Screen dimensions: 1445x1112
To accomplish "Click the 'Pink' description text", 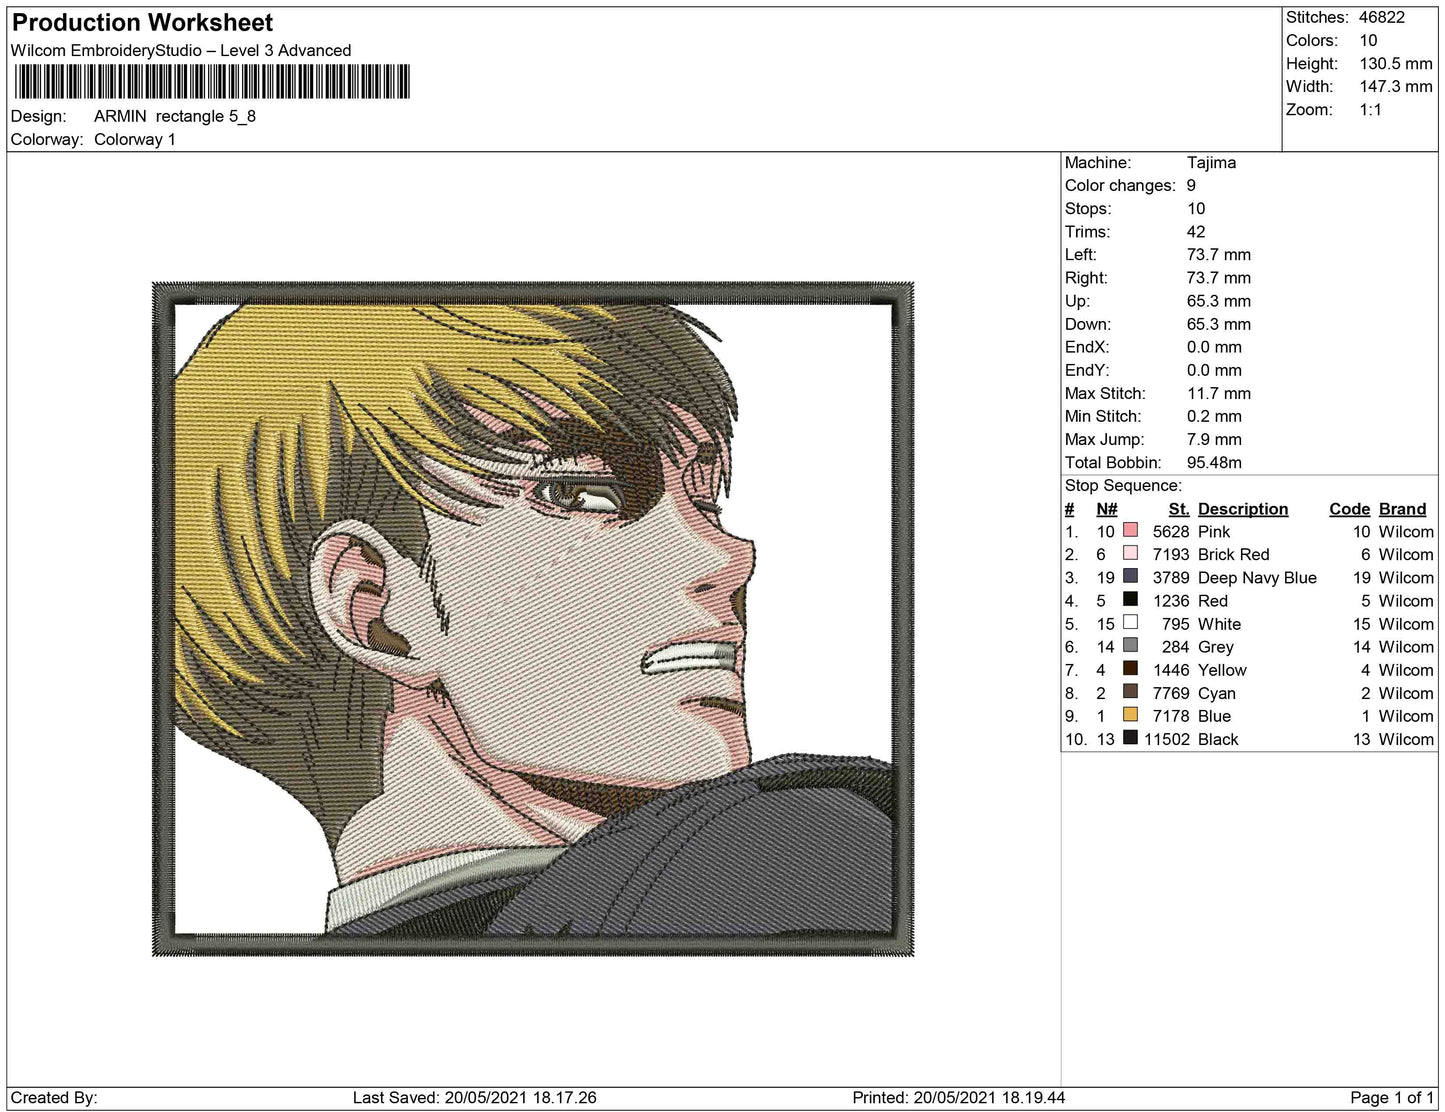I will pyautogui.click(x=1214, y=531).
